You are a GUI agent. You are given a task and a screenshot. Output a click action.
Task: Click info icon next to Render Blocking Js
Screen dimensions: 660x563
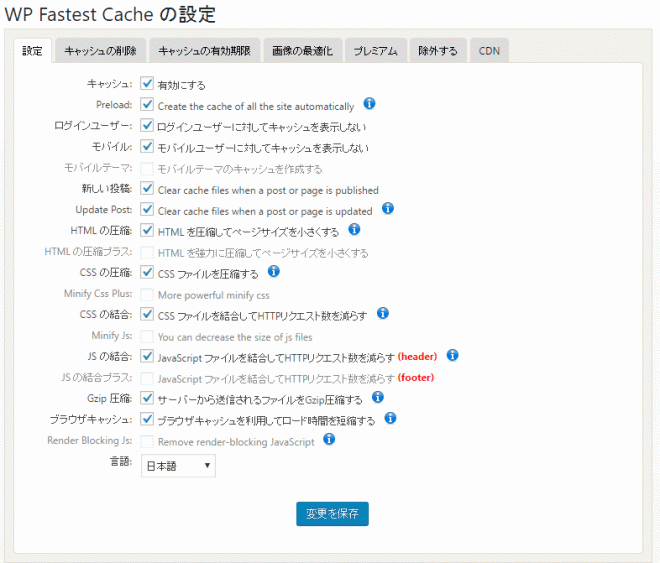coord(329,439)
